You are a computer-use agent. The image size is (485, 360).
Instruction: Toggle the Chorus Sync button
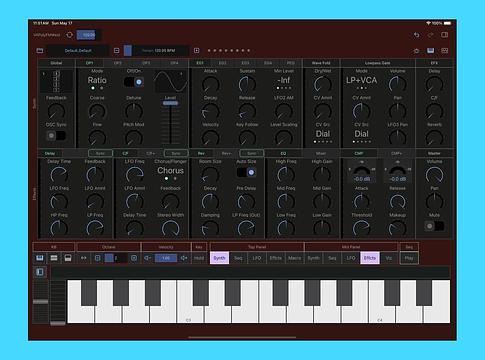176,153
